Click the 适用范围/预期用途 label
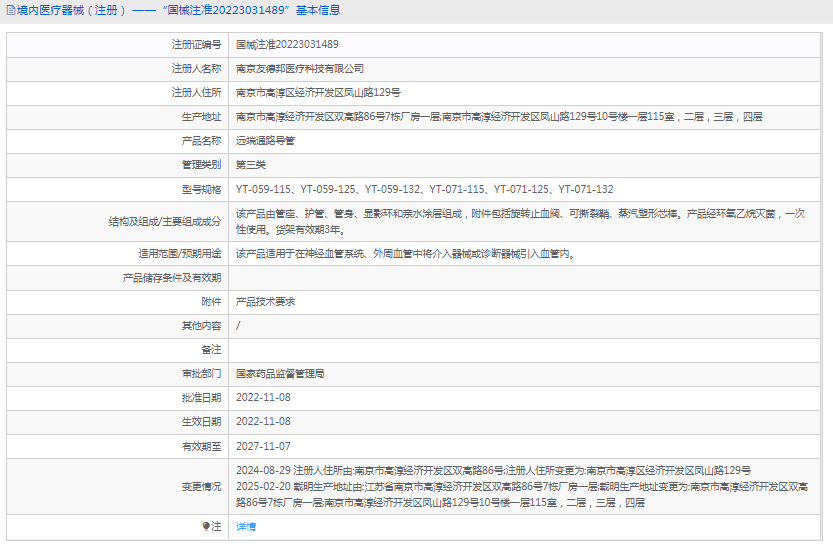 coord(180,253)
